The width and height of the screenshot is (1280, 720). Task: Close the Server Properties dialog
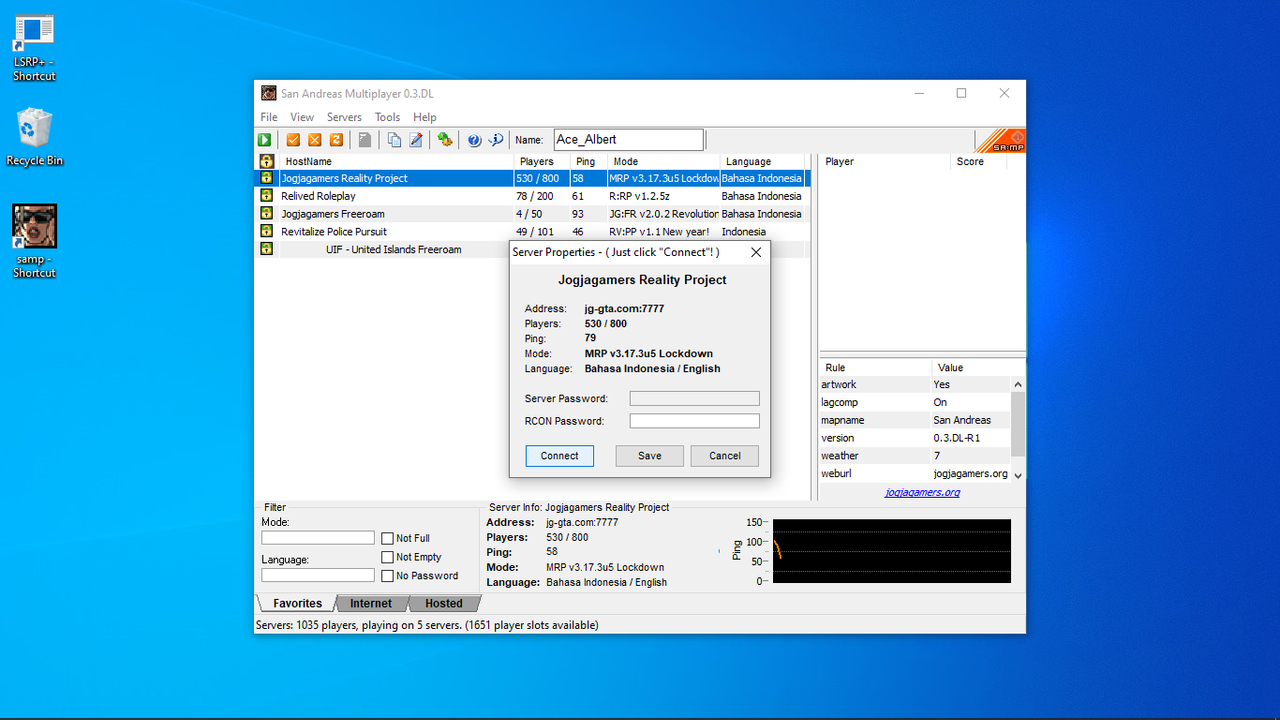click(x=756, y=252)
